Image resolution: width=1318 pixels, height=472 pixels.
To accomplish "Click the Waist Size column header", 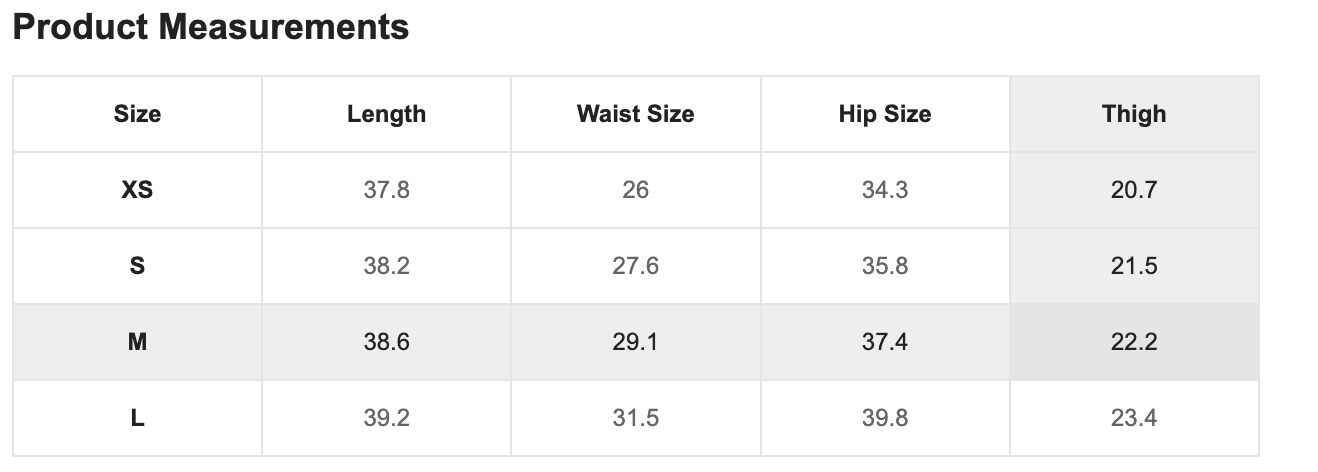I will click(635, 114).
